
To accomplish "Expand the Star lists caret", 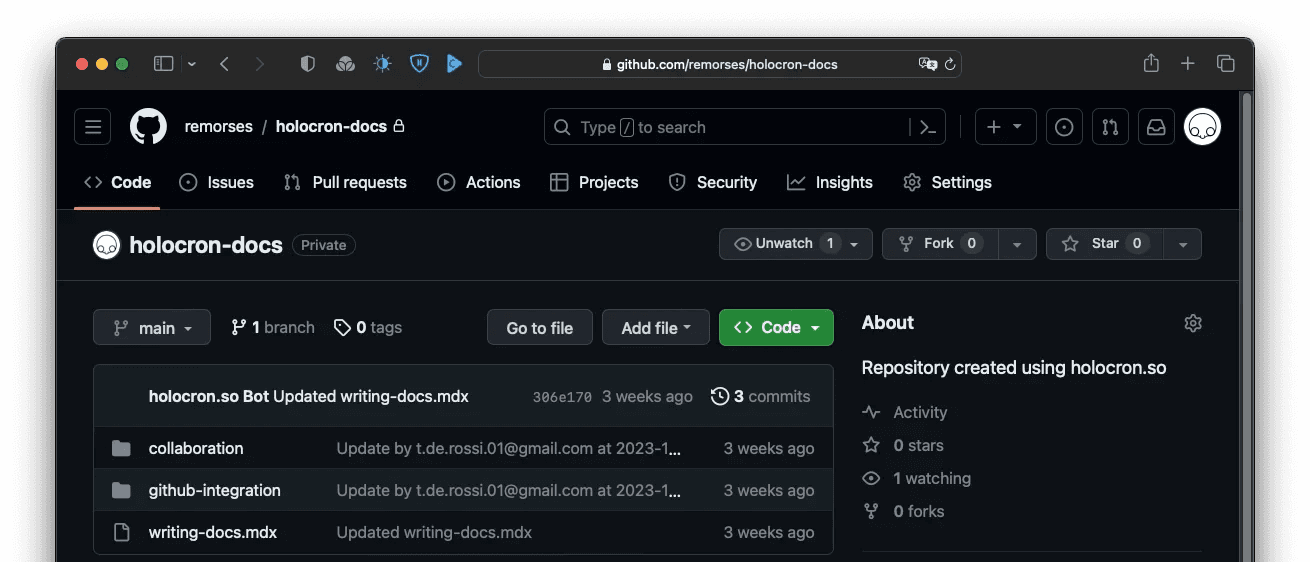I will pyautogui.click(x=1183, y=244).
